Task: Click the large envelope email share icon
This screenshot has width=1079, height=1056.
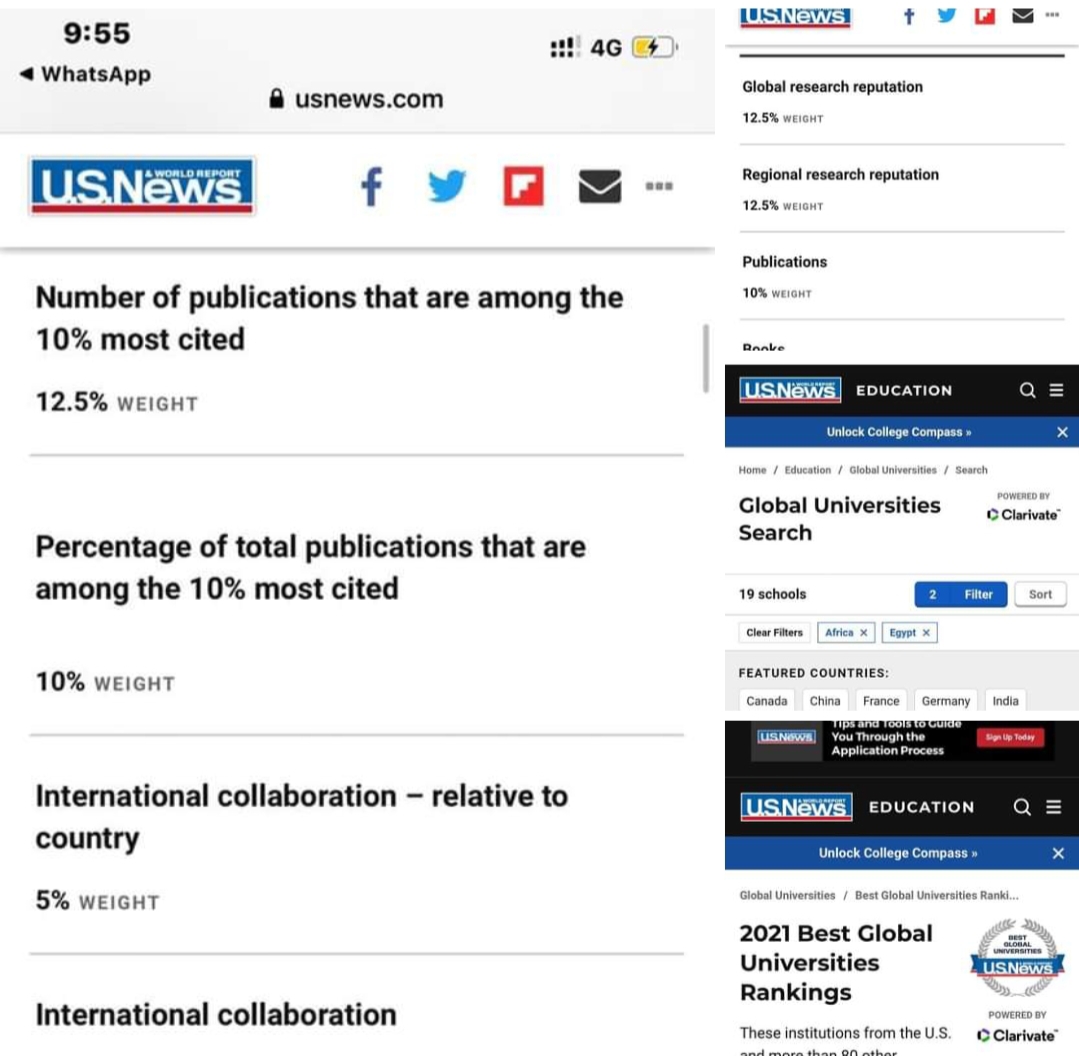Action: (599, 187)
